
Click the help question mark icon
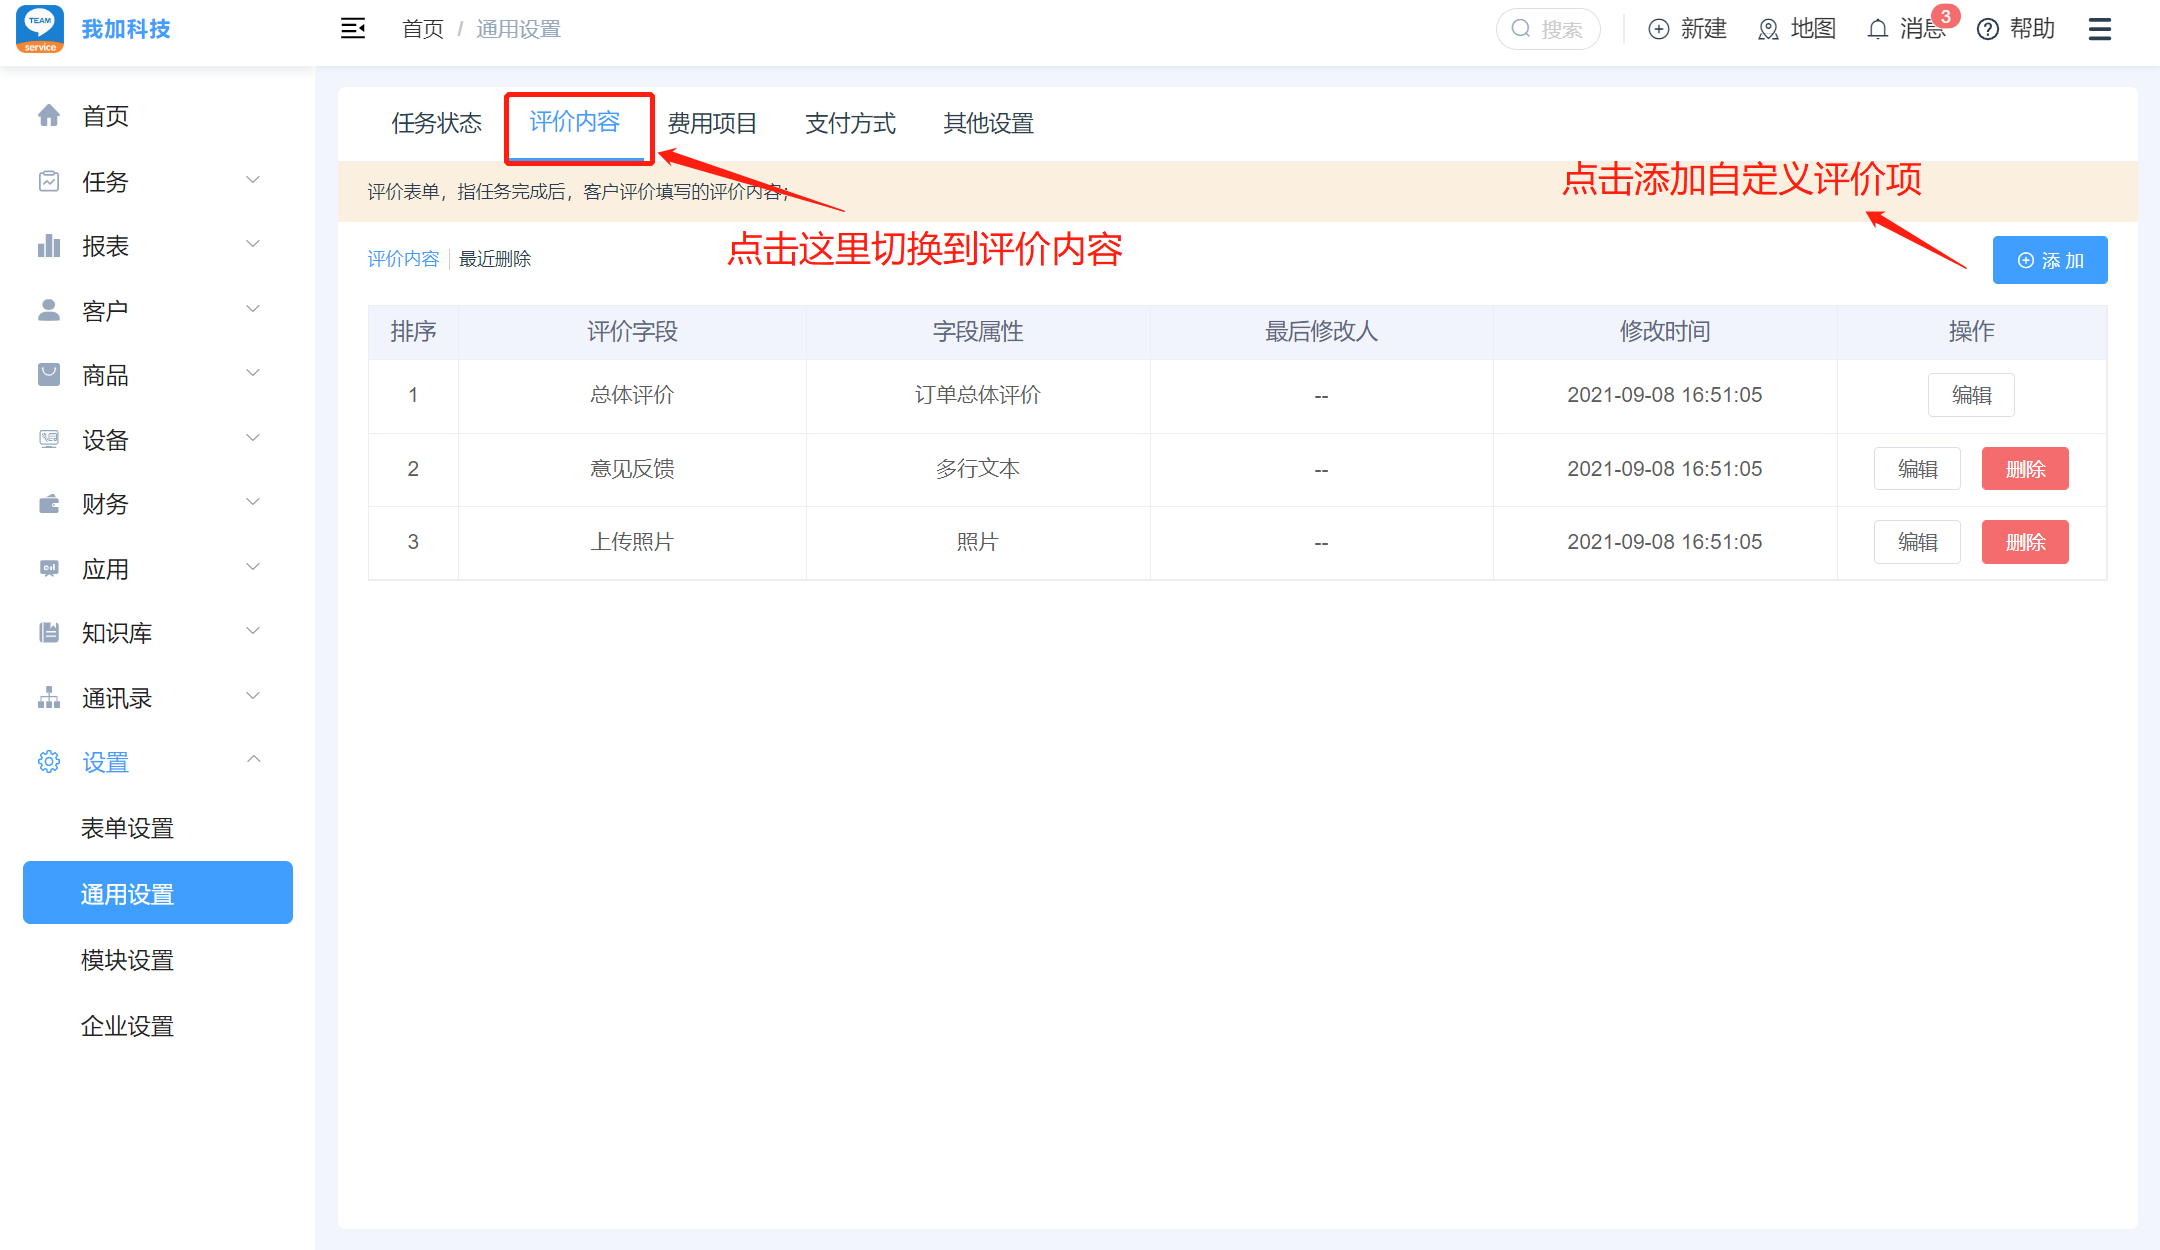pyautogui.click(x=1988, y=29)
